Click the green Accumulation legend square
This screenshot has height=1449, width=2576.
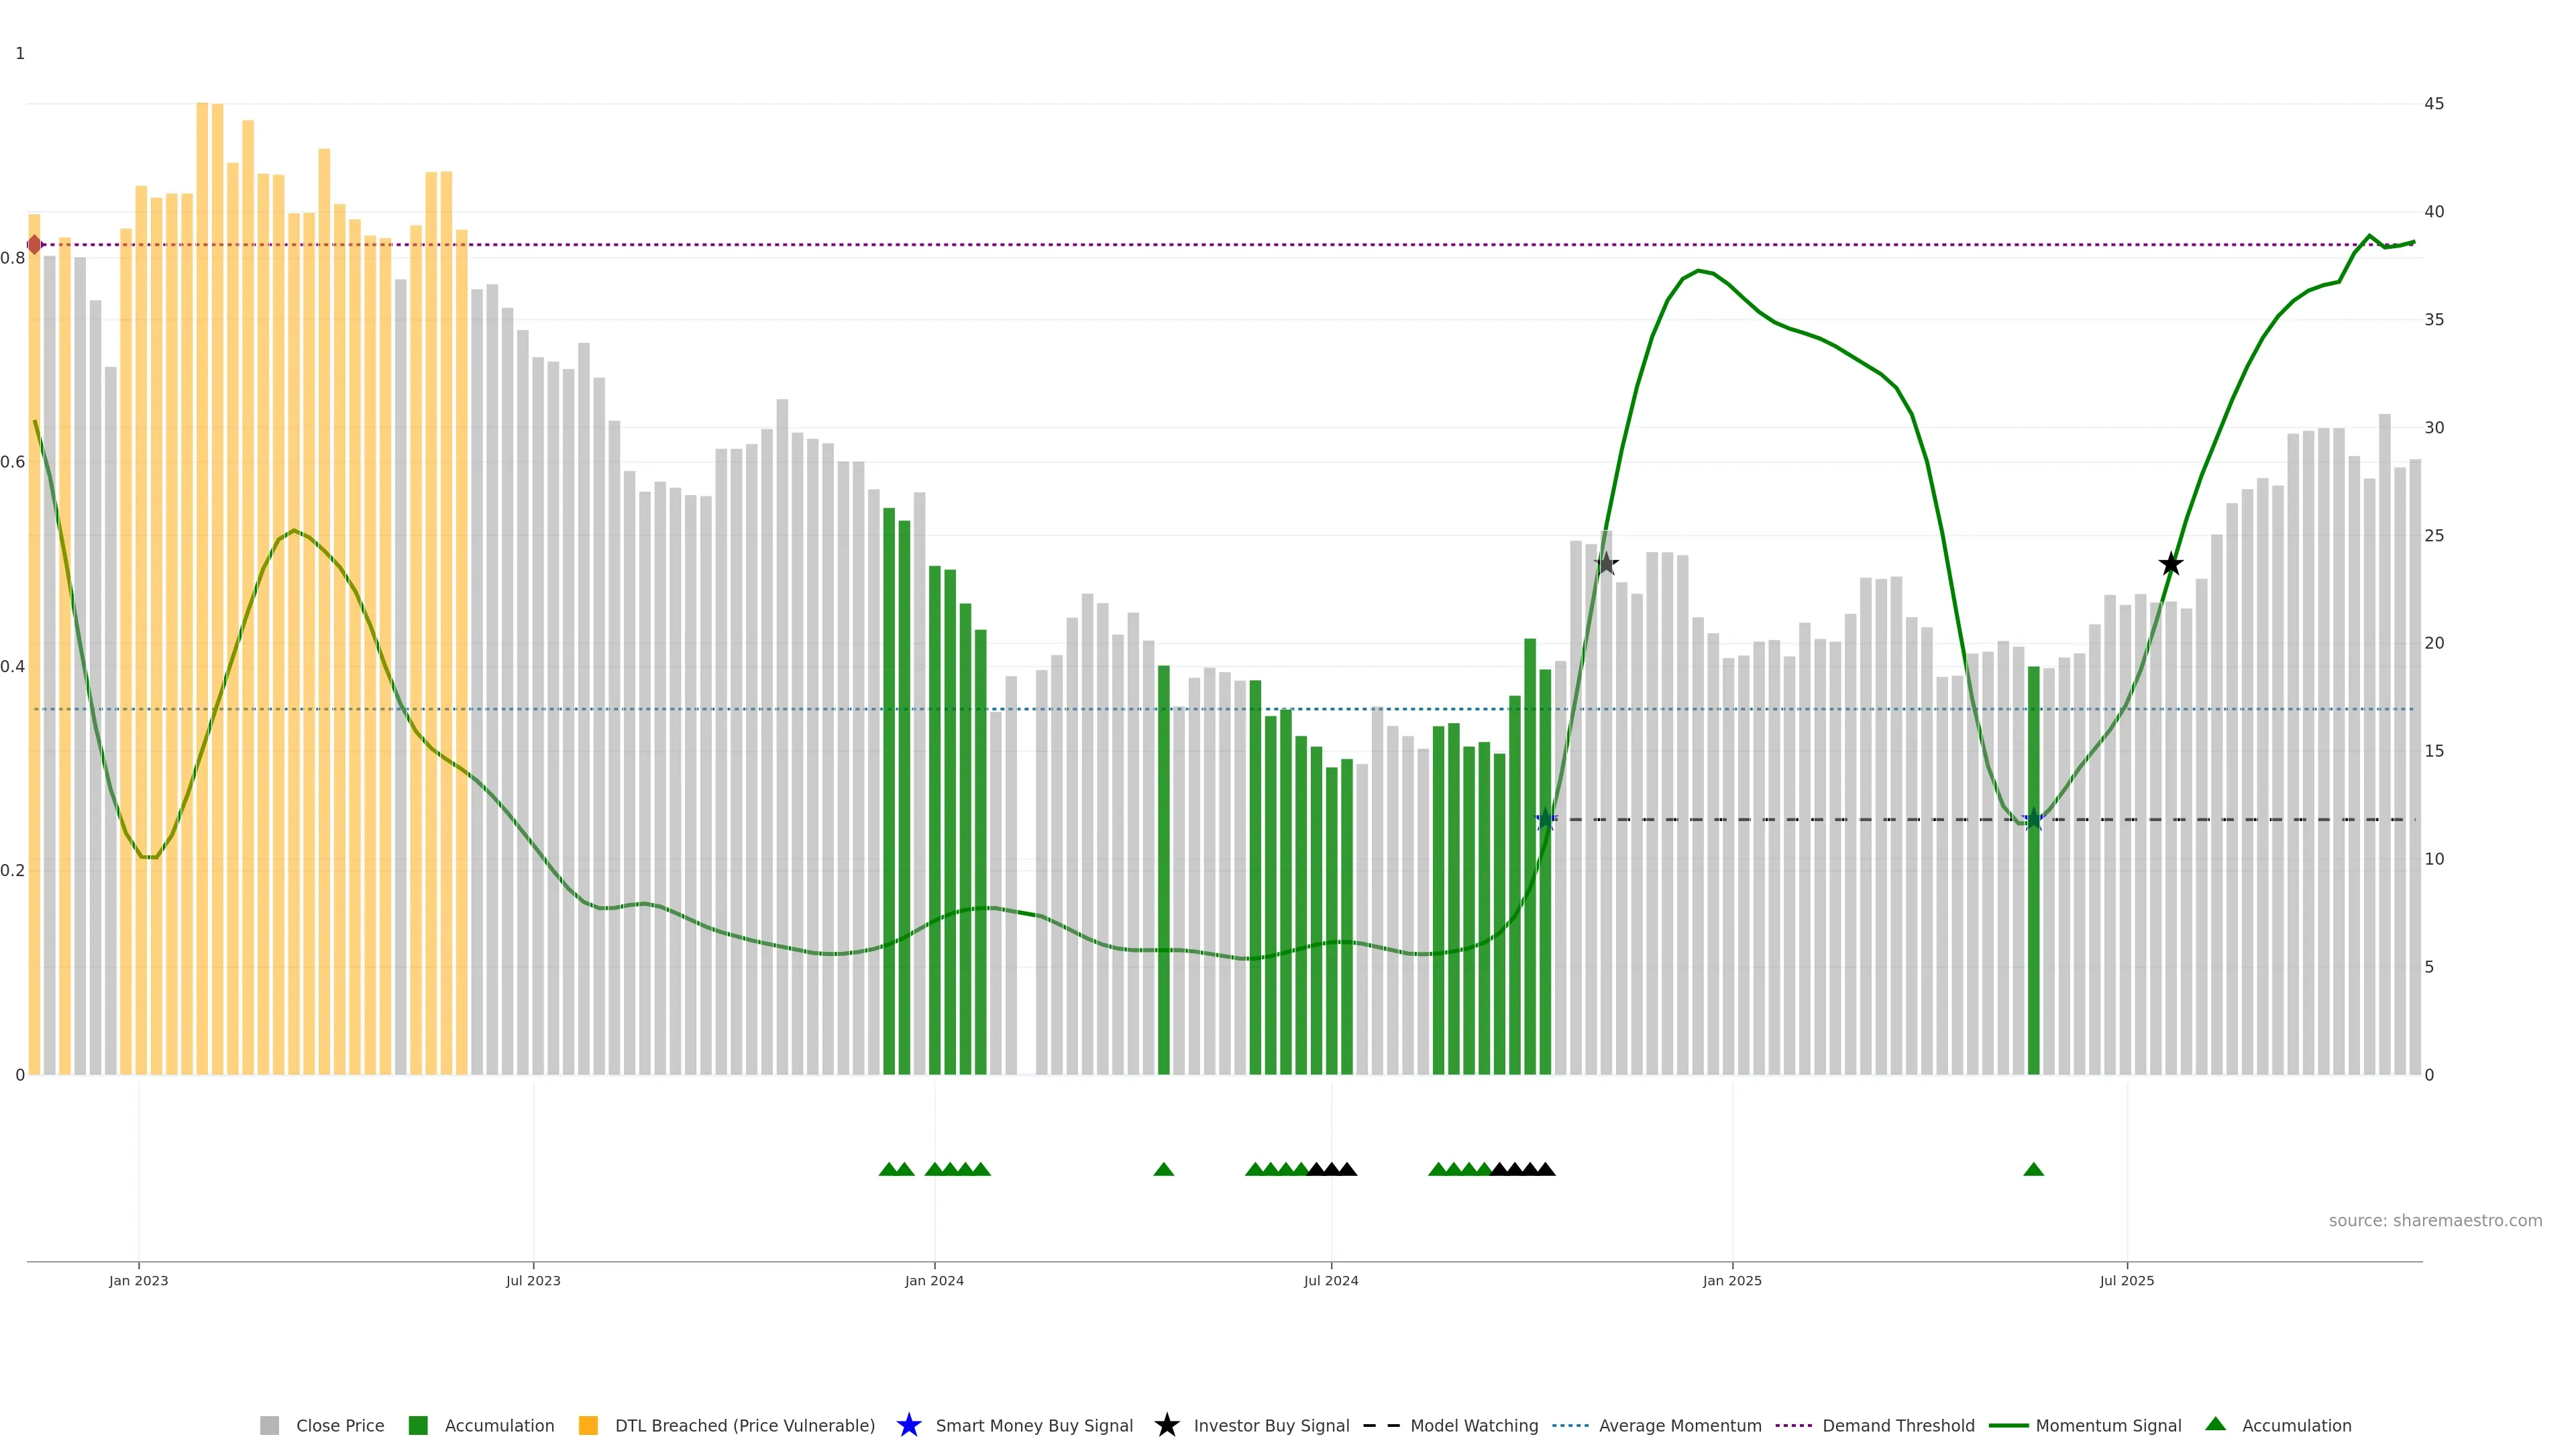(418, 1426)
